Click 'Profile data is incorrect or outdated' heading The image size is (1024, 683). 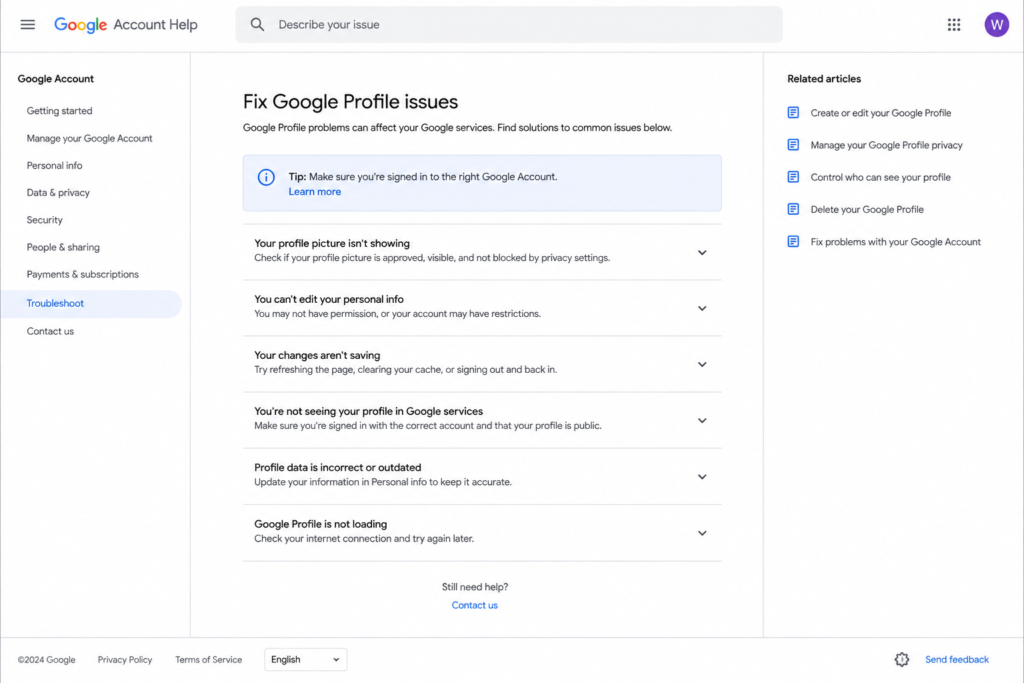coord(338,468)
